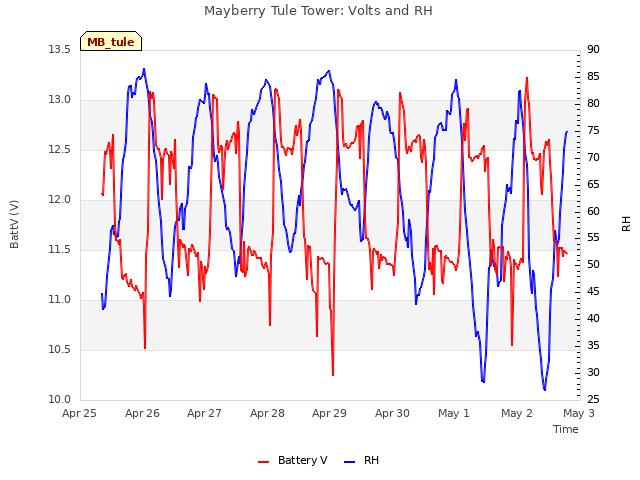The width and height of the screenshot is (640, 480).
Task: Click the 12.5 voltage tick label
Action: 60,149
